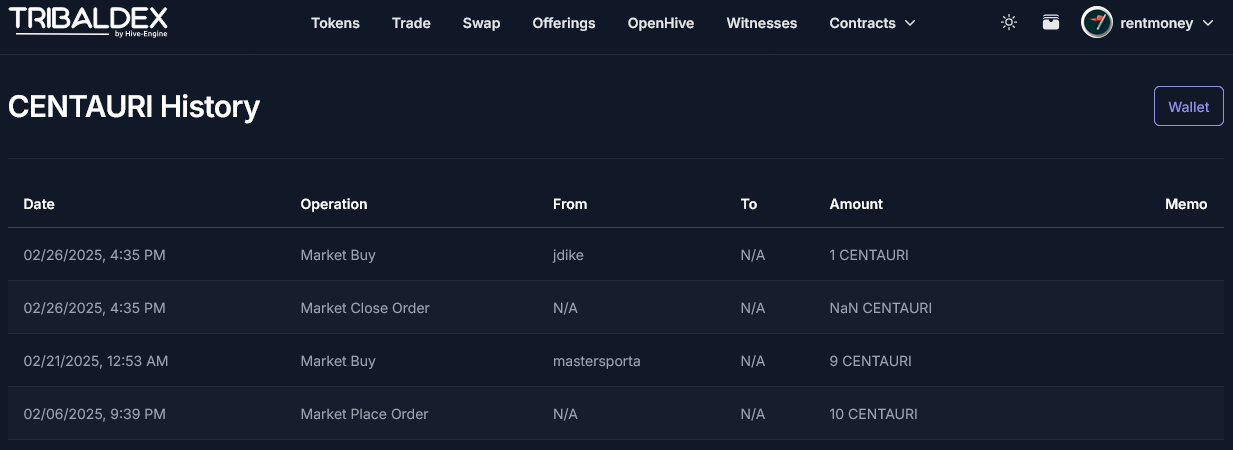Expand the rentmoney account dropdown

click(1207, 23)
